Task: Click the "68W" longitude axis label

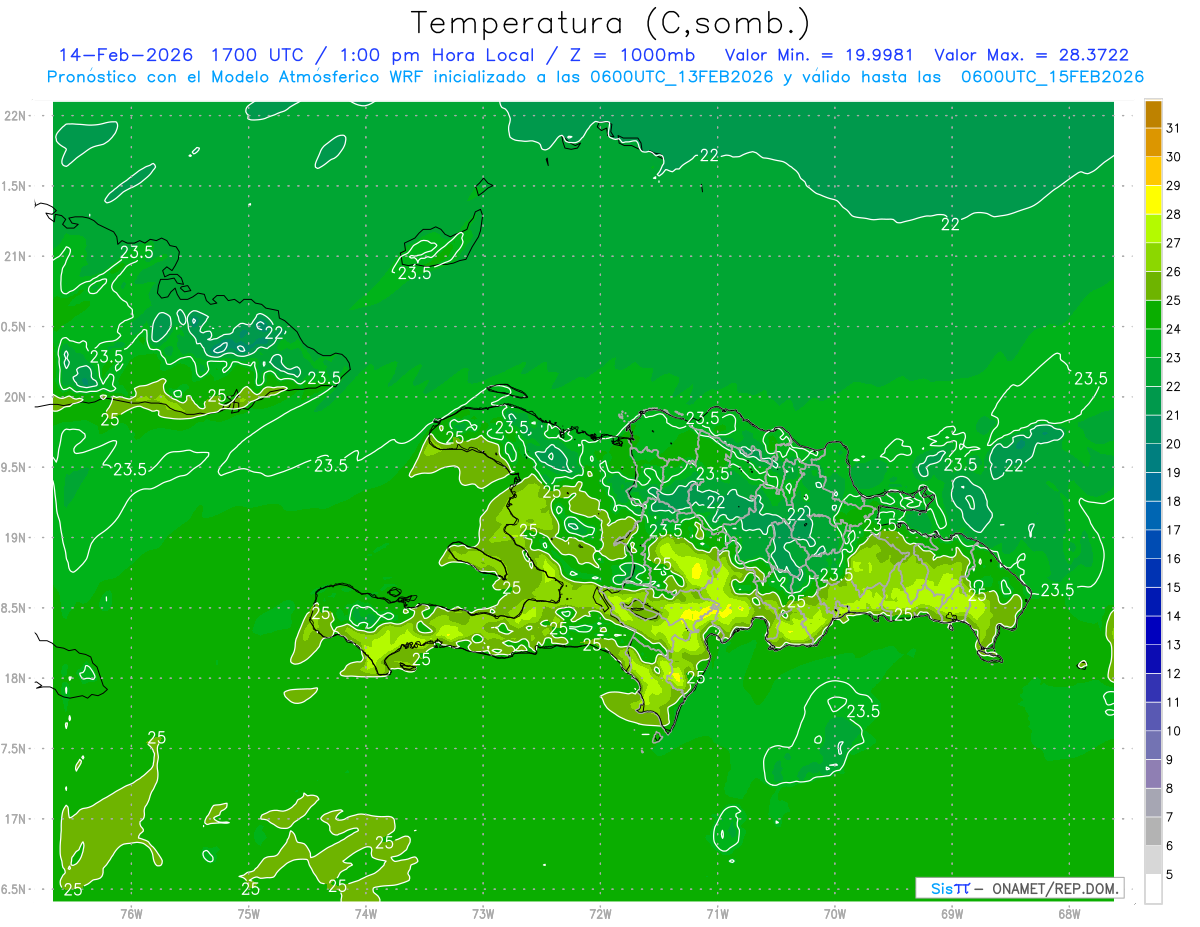Action: click(1069, 914)
